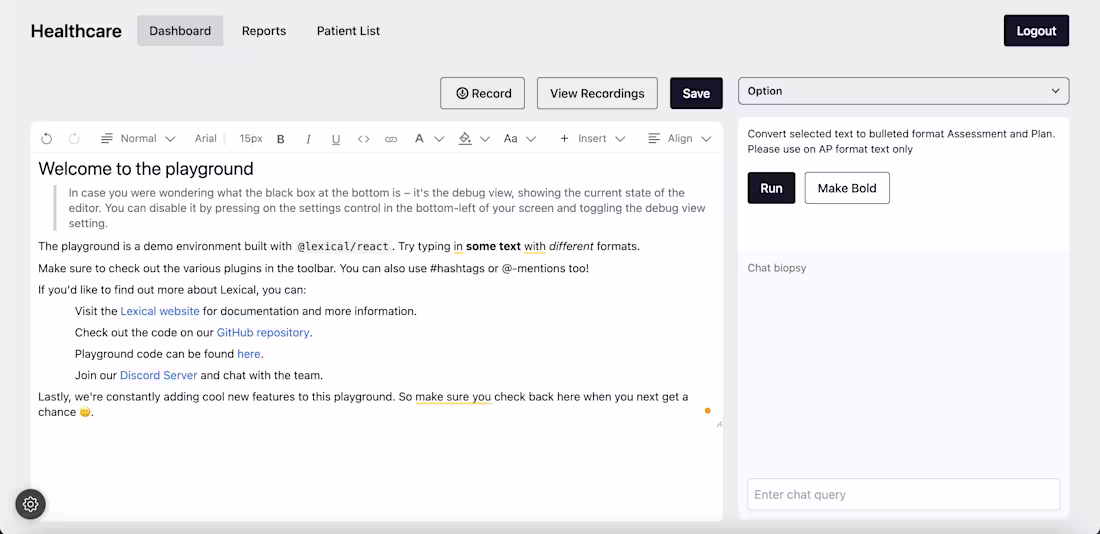
Task: Open the settings gear at bottom-left
Action: point(30,504)
